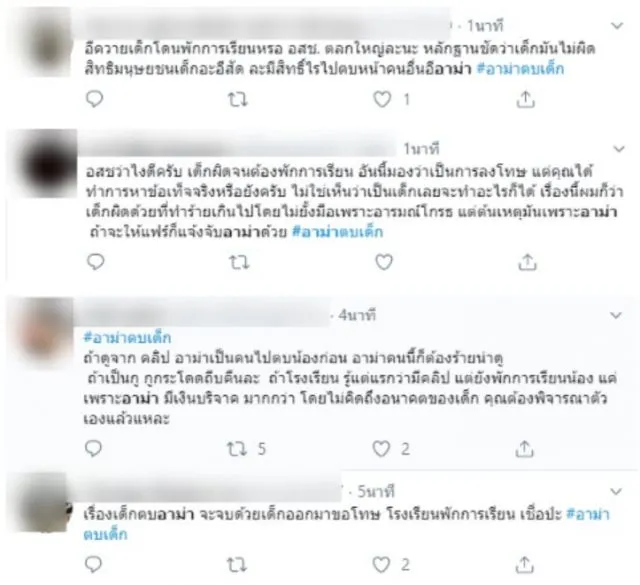This screenshot has width=640, height=585.
Task: Share the third tweet posted 4 minutes ago
Action: [x=524, y=449]
